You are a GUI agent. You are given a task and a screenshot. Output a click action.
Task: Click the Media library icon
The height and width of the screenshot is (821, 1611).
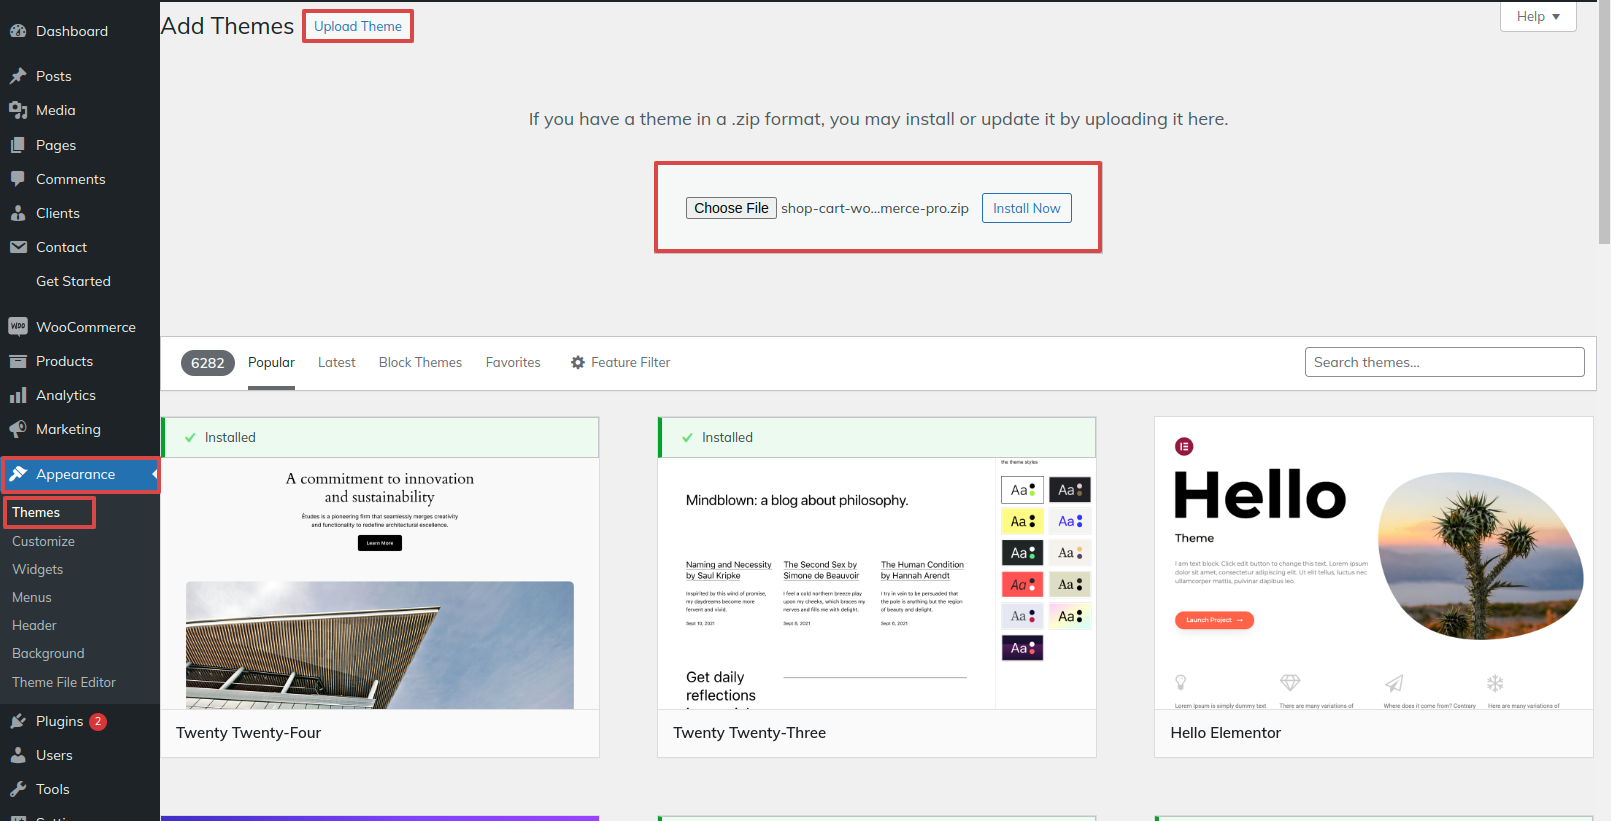18,110
